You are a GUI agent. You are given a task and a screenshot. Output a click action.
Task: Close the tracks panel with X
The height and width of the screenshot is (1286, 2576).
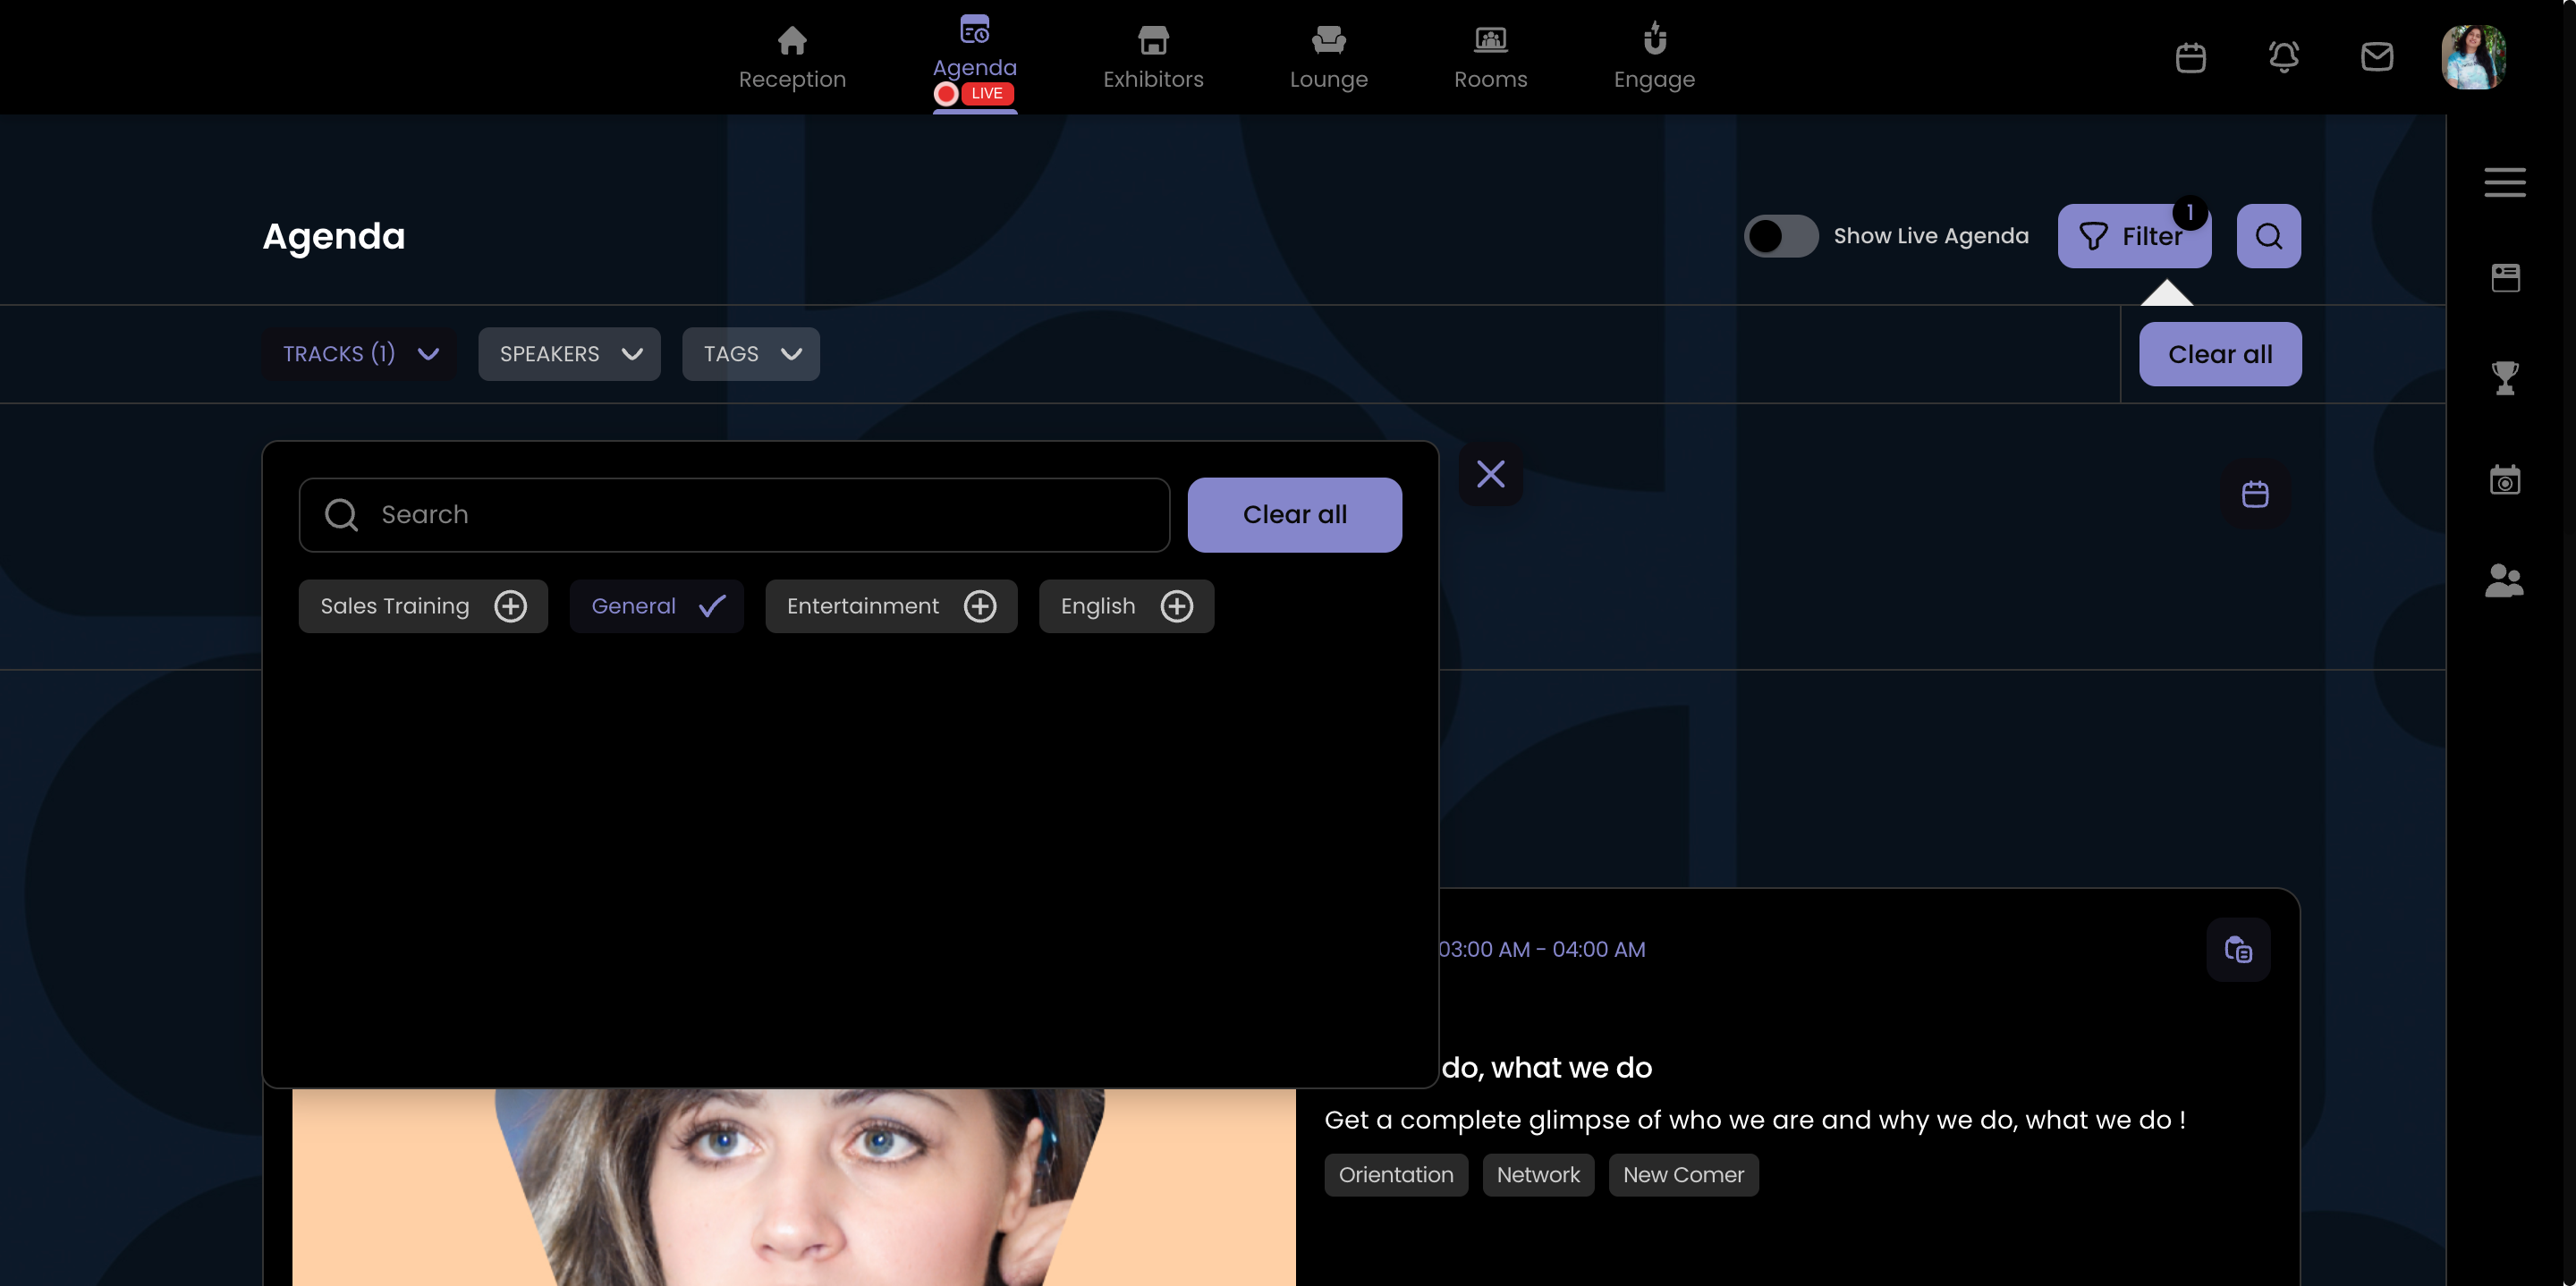click(1490, 474)
